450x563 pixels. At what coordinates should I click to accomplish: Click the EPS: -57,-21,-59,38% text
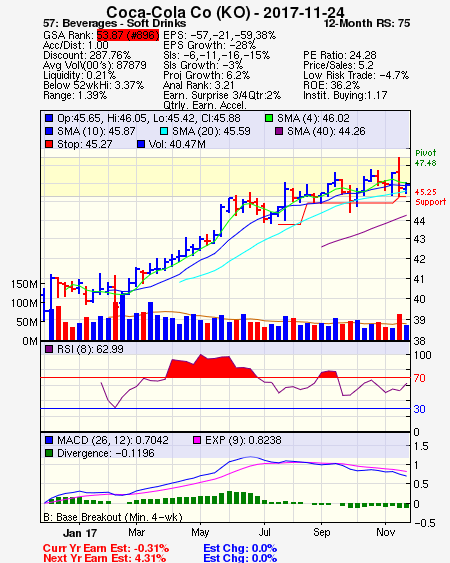[x=219, y=35]
